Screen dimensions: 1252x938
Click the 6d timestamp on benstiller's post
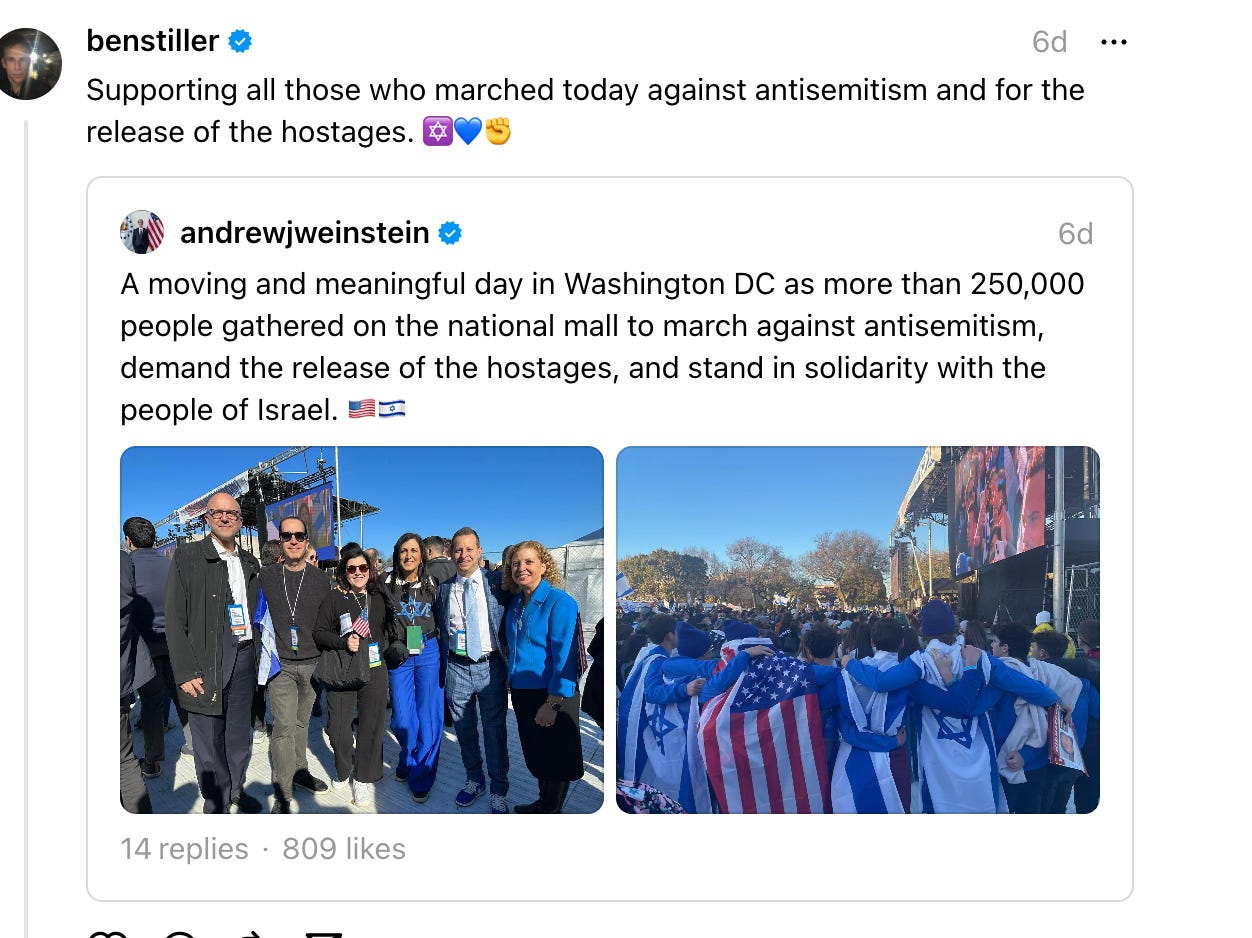tap(1050, 42)
